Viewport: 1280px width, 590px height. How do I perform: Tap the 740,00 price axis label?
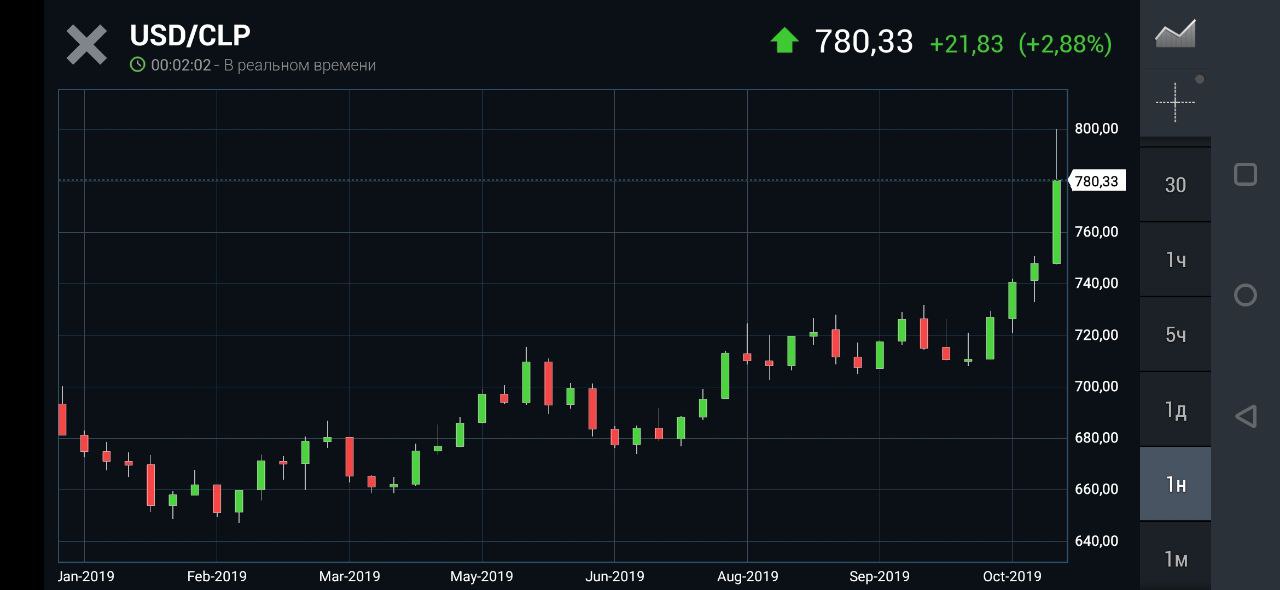pyautogui.click(x=1096, y=283)
